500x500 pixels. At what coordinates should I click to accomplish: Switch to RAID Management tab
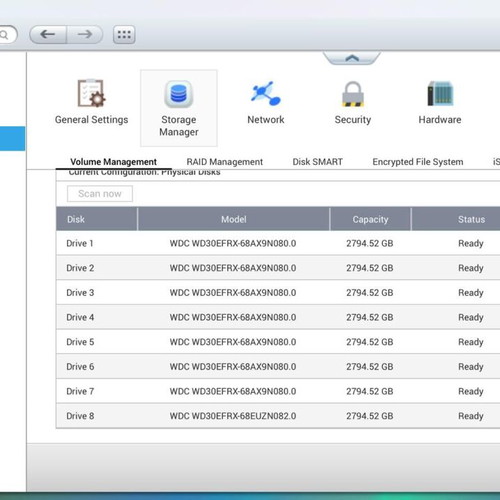pyautogui.click(x=224, y=162)
